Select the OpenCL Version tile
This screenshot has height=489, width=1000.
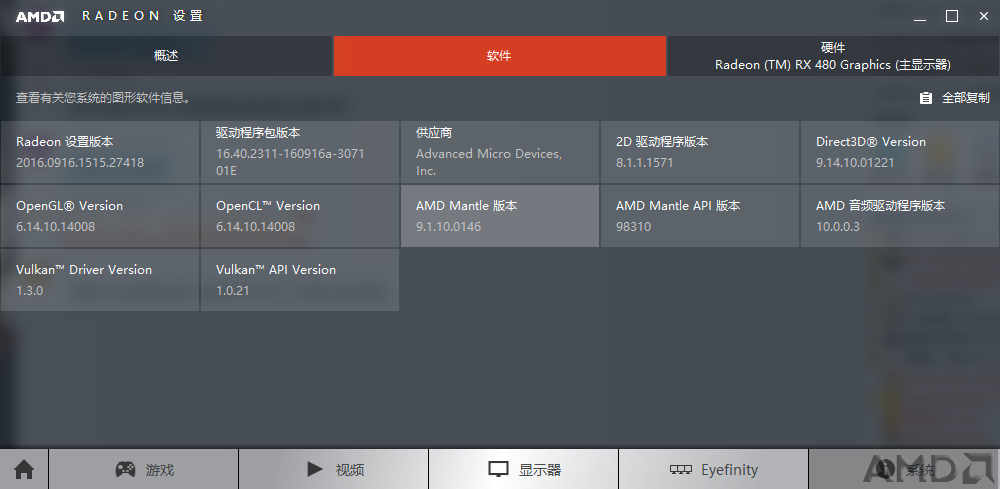click(x=300, y=215)
